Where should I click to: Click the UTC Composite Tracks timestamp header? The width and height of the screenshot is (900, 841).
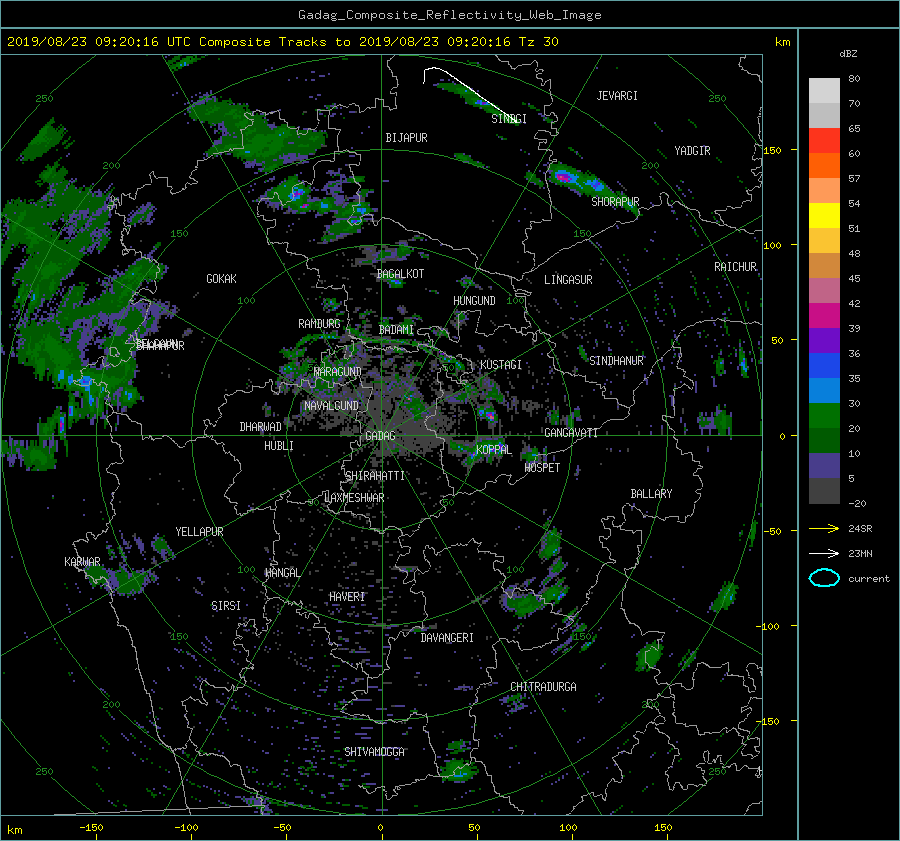click(x=282, y=42)
